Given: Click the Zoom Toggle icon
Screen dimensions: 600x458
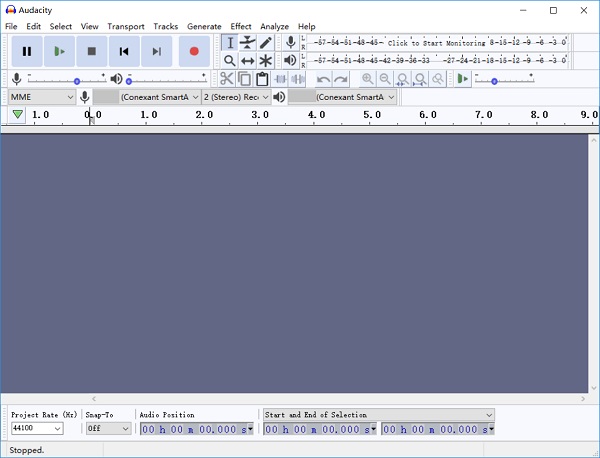Looking at the screenshot, I should click(438, 79).
